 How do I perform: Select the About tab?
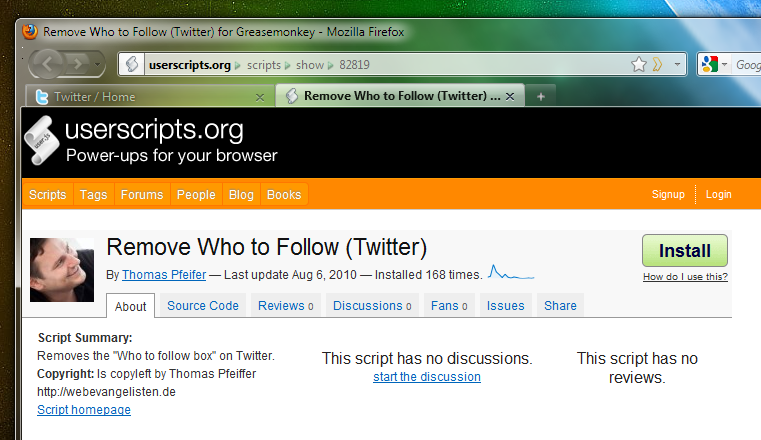pos(131,306)
